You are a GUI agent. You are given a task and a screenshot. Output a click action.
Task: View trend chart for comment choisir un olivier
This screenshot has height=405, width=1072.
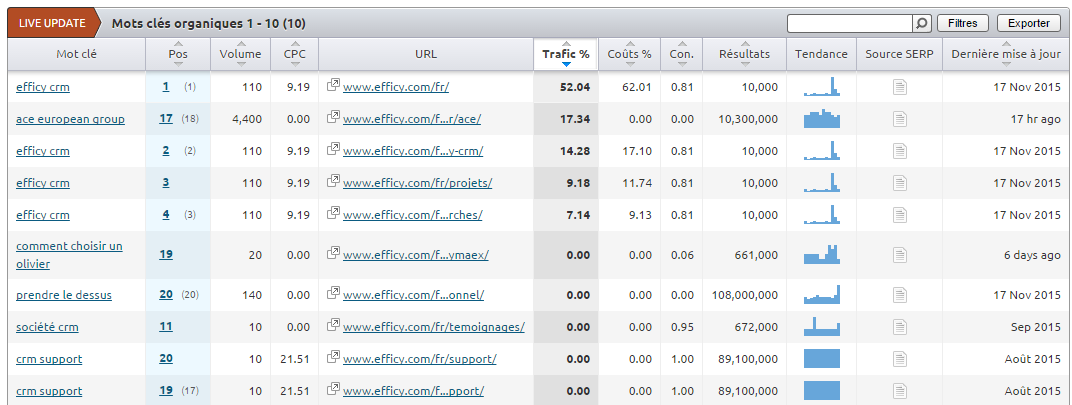pos(822,254)
